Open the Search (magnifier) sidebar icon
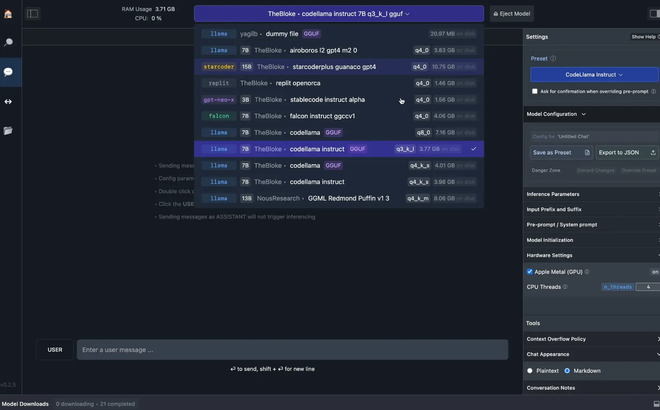660x410 pixels. click(8, 42)
